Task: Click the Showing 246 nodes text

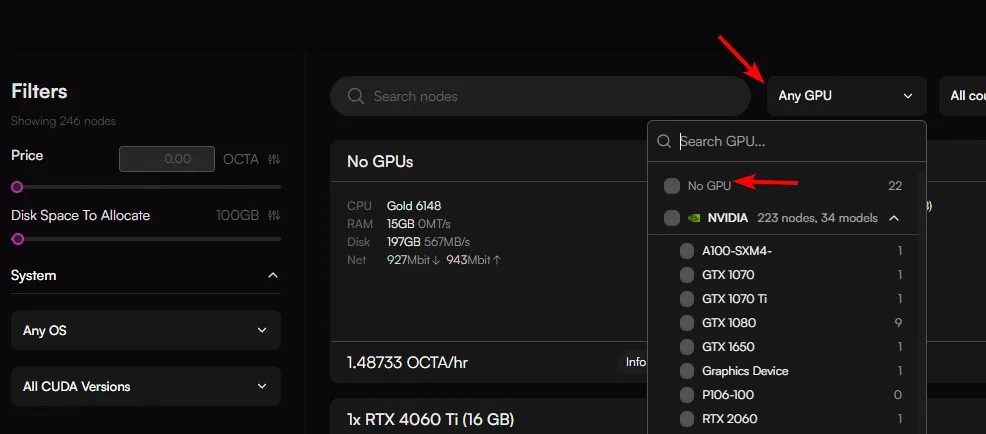Action: [64, 121]
